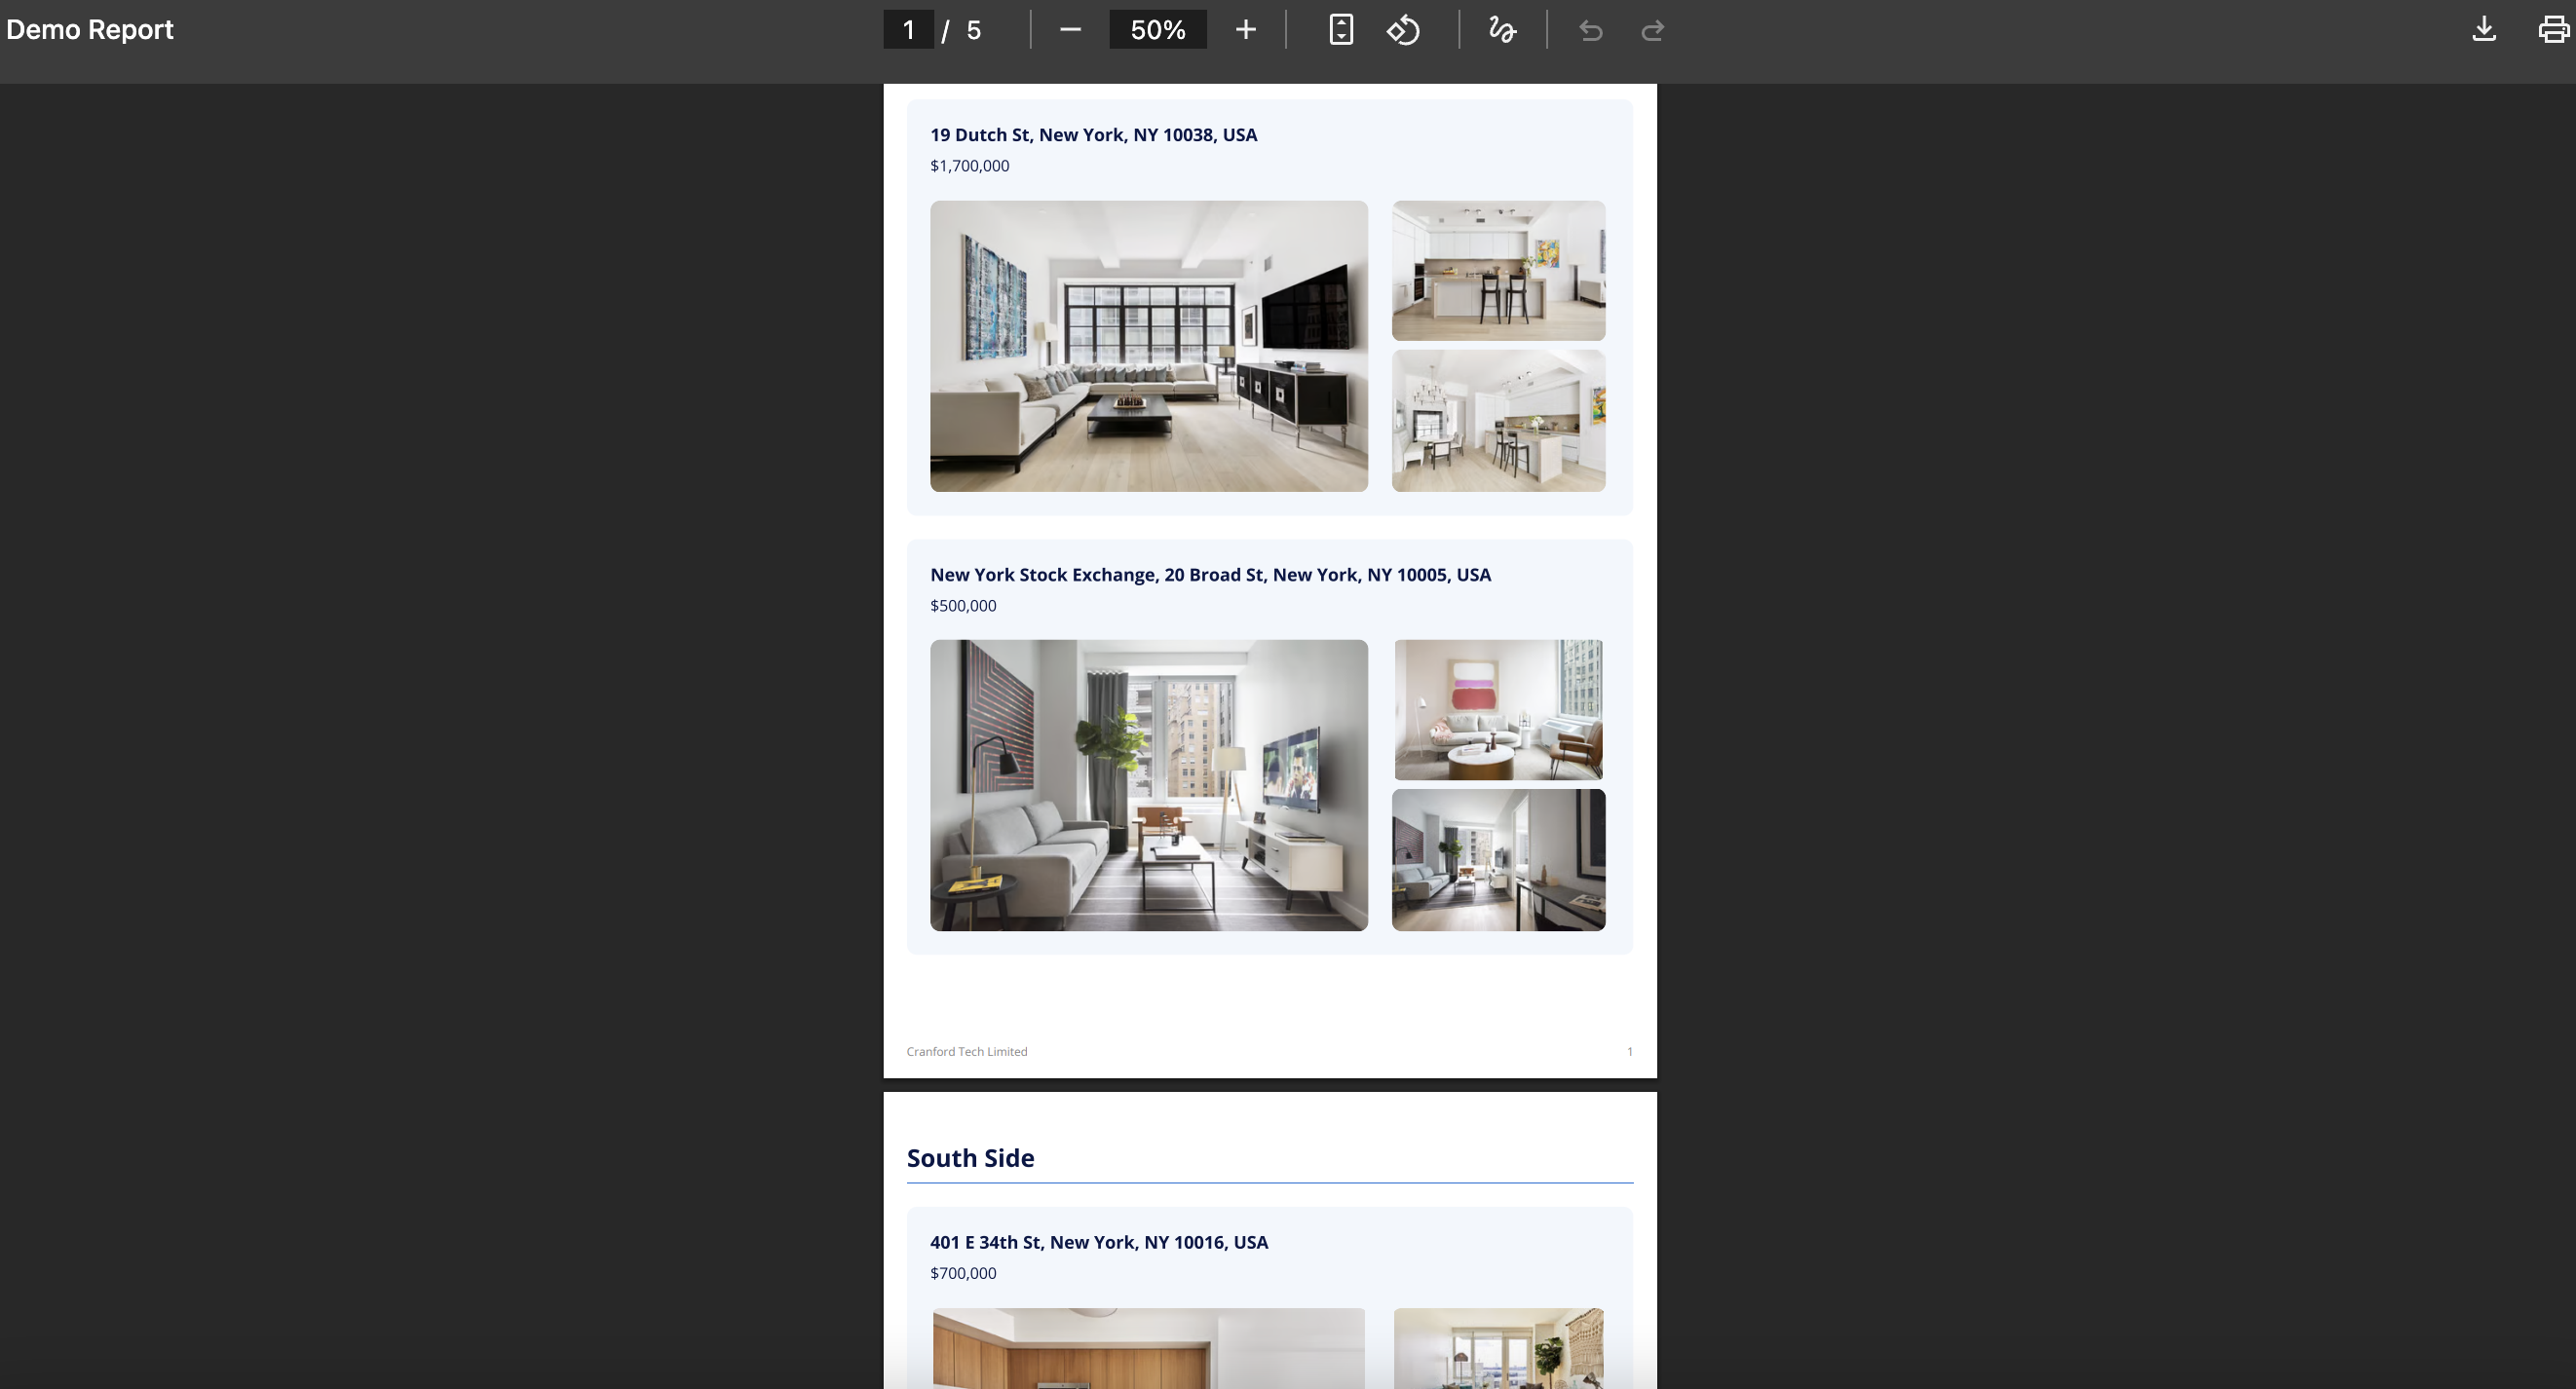Print the Demo Report document
The image size is (2576, 1389).
2553,30
